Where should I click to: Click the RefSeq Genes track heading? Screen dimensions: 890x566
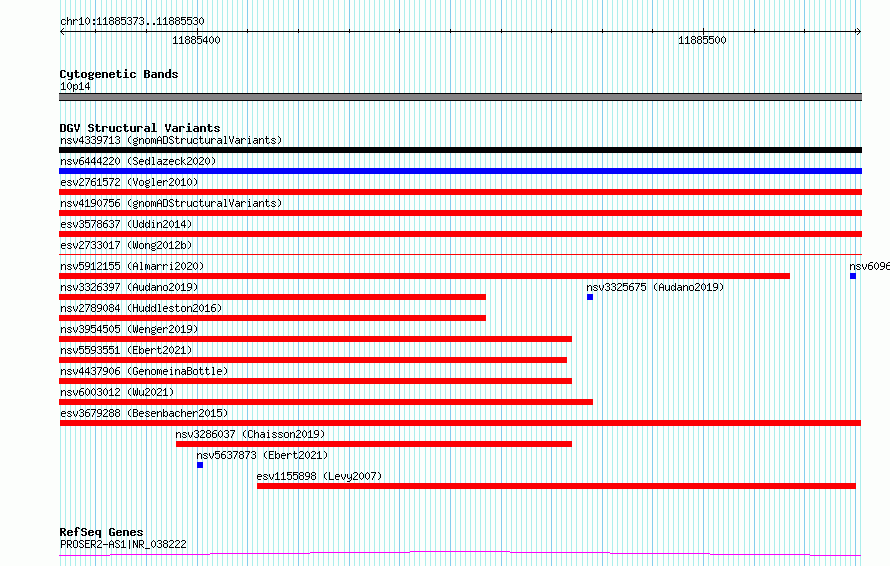point(101,532)
